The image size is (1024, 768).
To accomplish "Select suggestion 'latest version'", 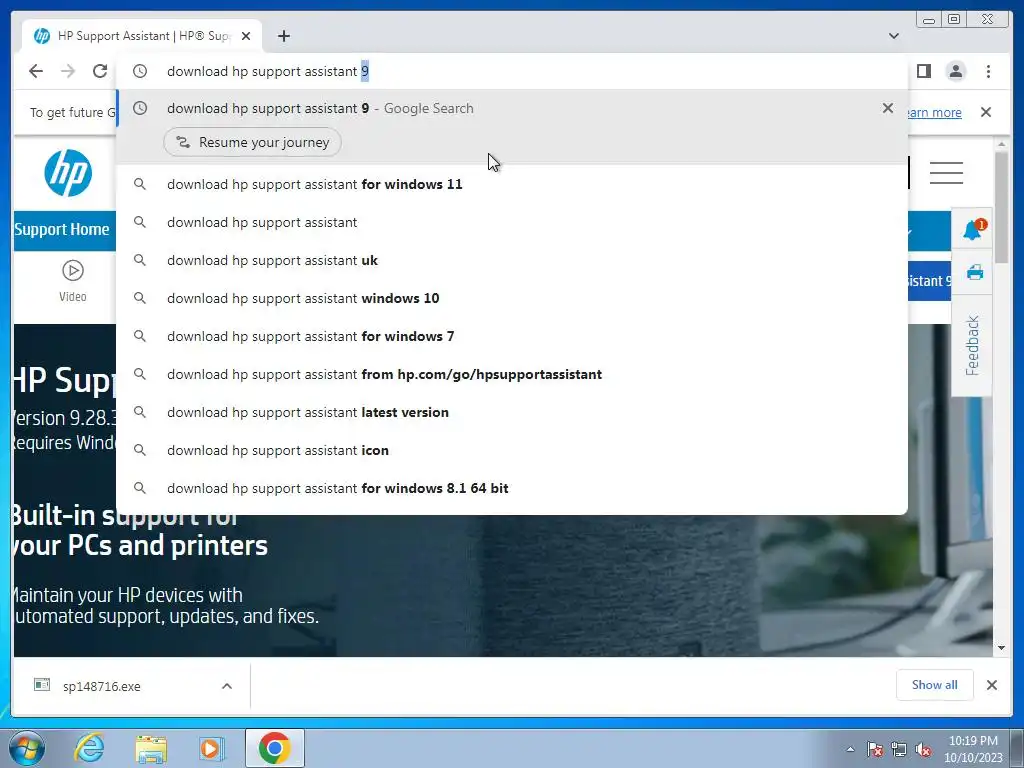I will pyautogui.click(x=511, y=412).
